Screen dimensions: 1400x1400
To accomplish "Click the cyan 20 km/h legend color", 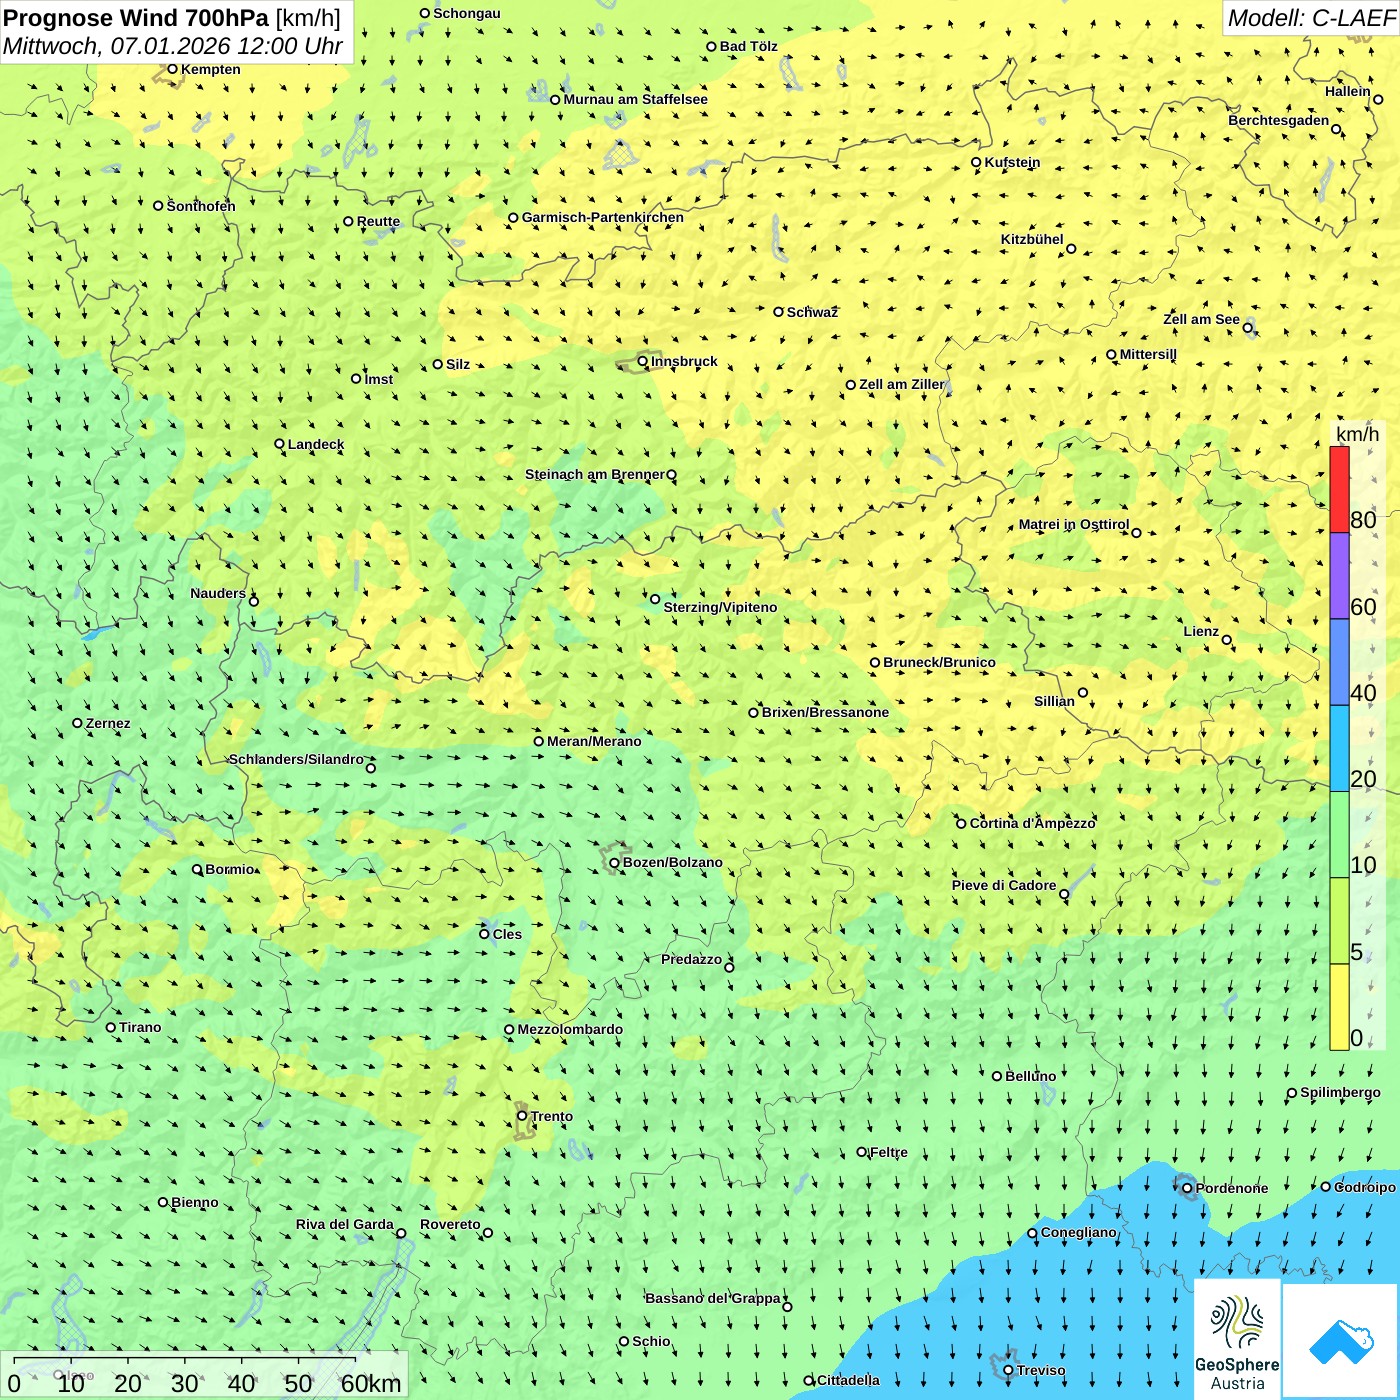I will (x=1339, y=749).
